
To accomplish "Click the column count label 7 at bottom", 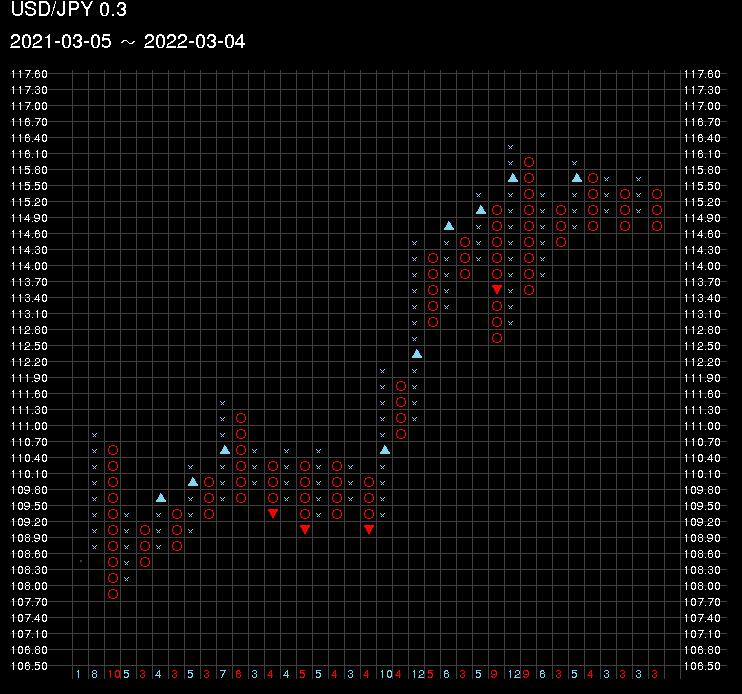I will pyautogui.click(x=222, y=675).
